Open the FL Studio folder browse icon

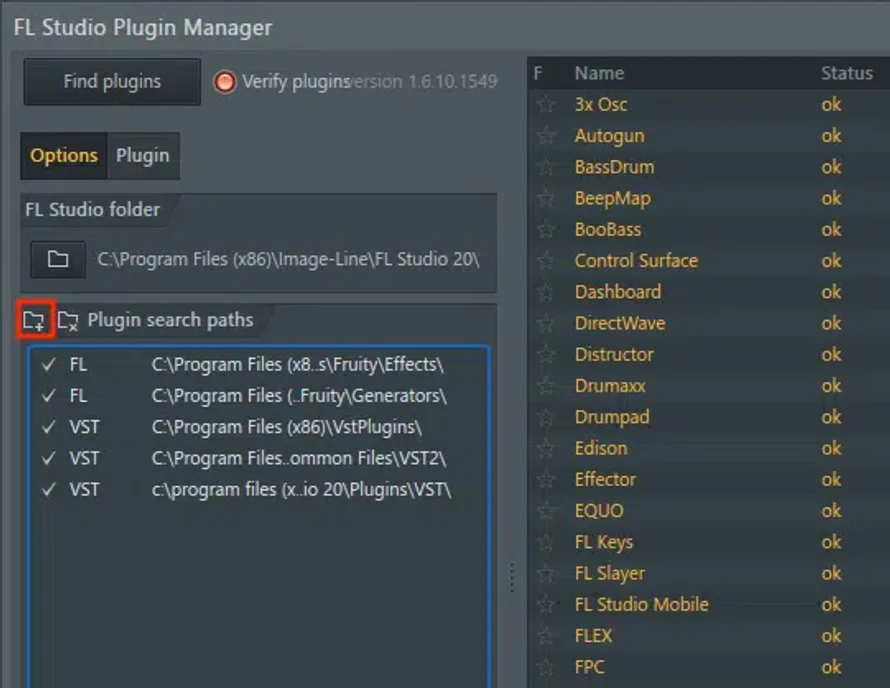coord(58,259)
